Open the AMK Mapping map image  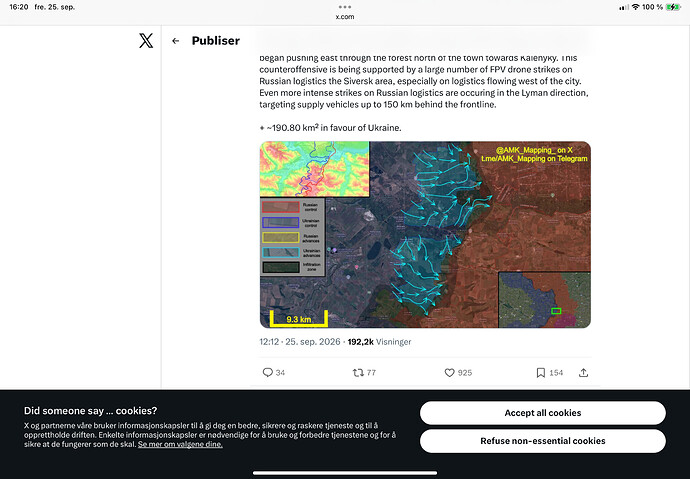click(425, 234)
